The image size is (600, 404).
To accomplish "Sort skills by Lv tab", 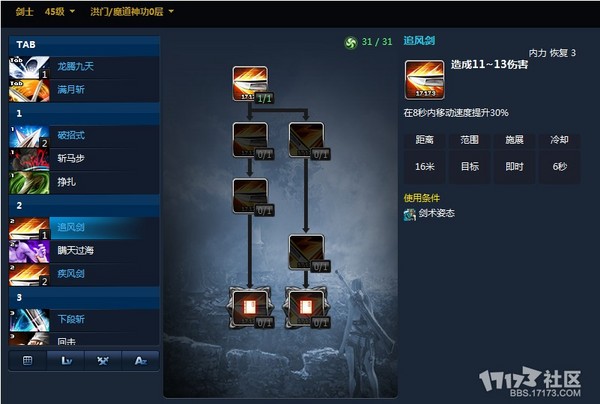I will pyautogui.click(x=66, y=360).
